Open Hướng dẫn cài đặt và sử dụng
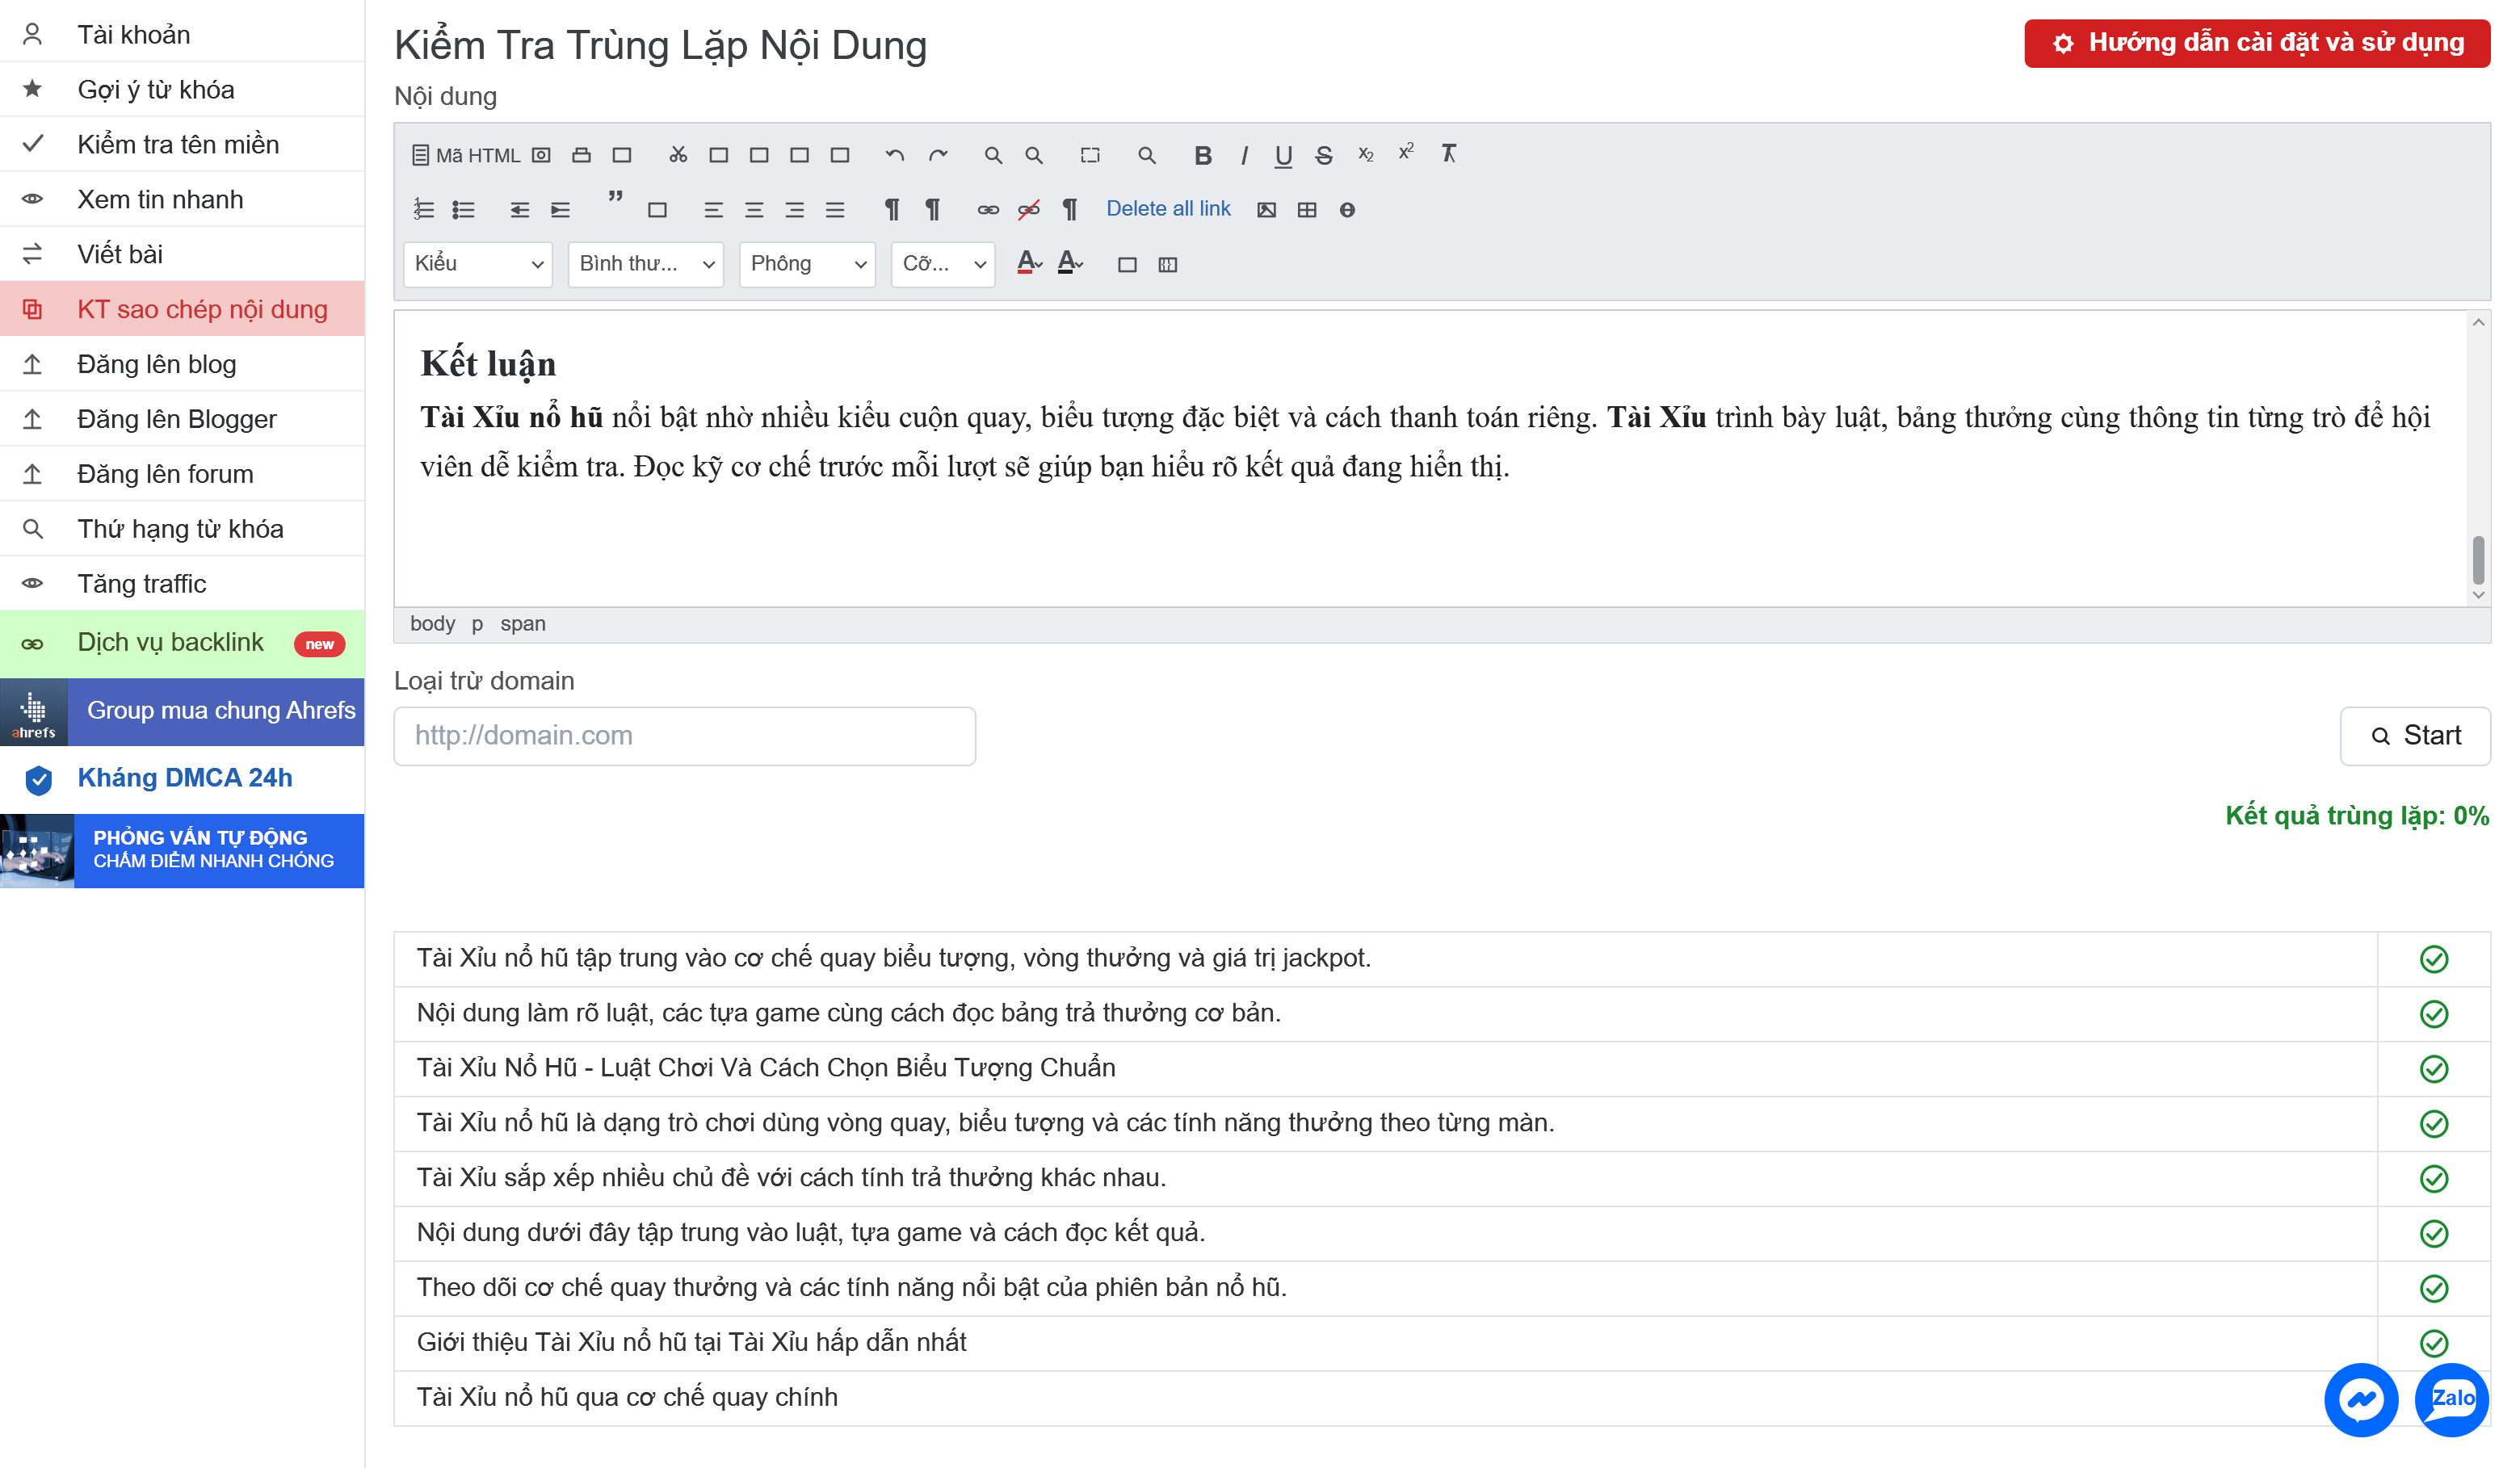This screenshot has width=2520, height=1468. (x=2257, y=43)
